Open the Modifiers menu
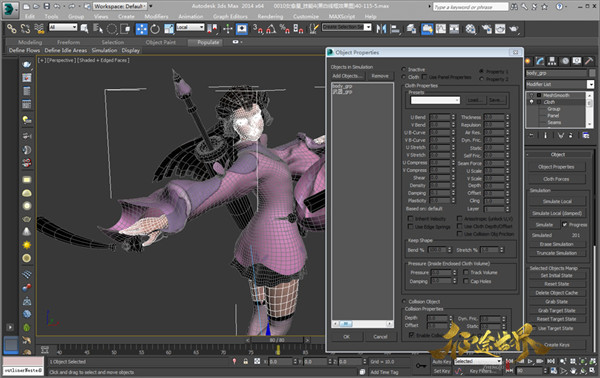Screen dimensions: 600x378 point(156,16)
